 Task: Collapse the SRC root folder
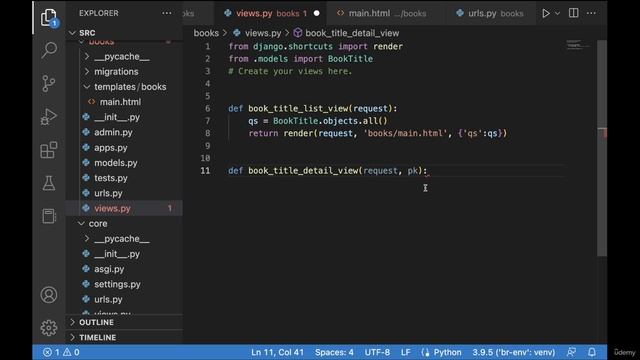coord(73,33)
